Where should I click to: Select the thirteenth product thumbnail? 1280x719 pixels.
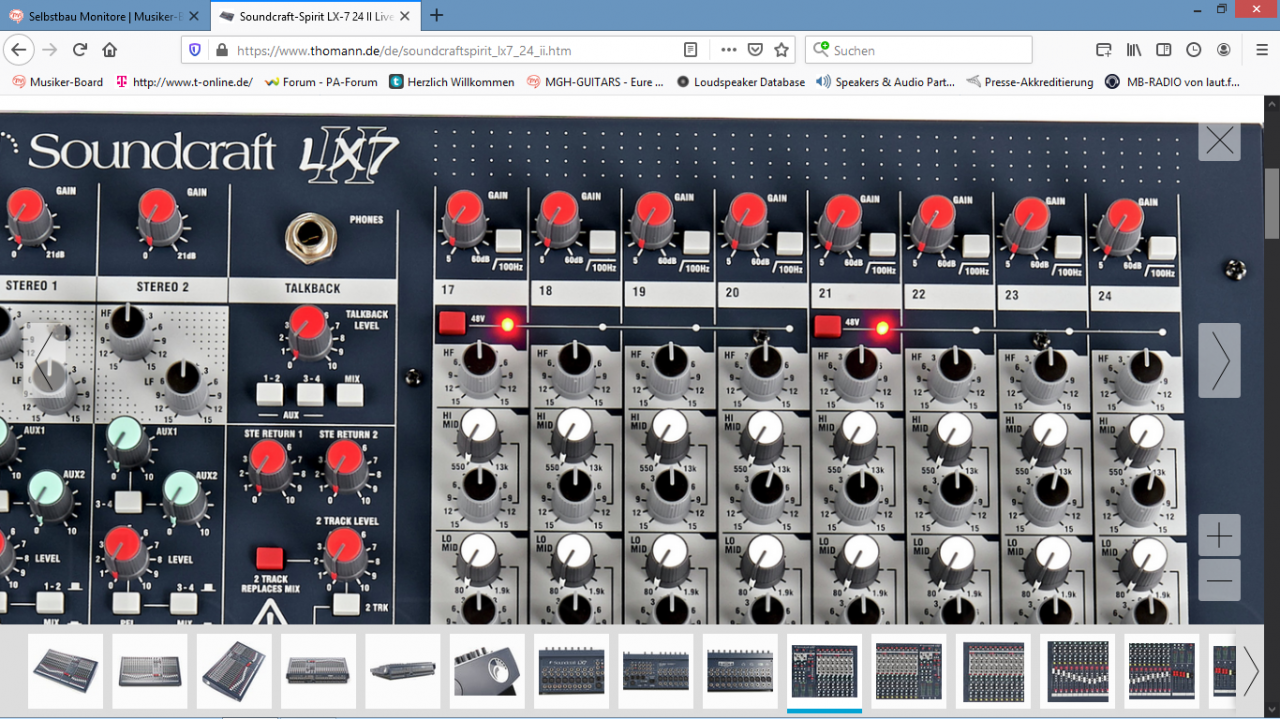(x=1077, y=671)
